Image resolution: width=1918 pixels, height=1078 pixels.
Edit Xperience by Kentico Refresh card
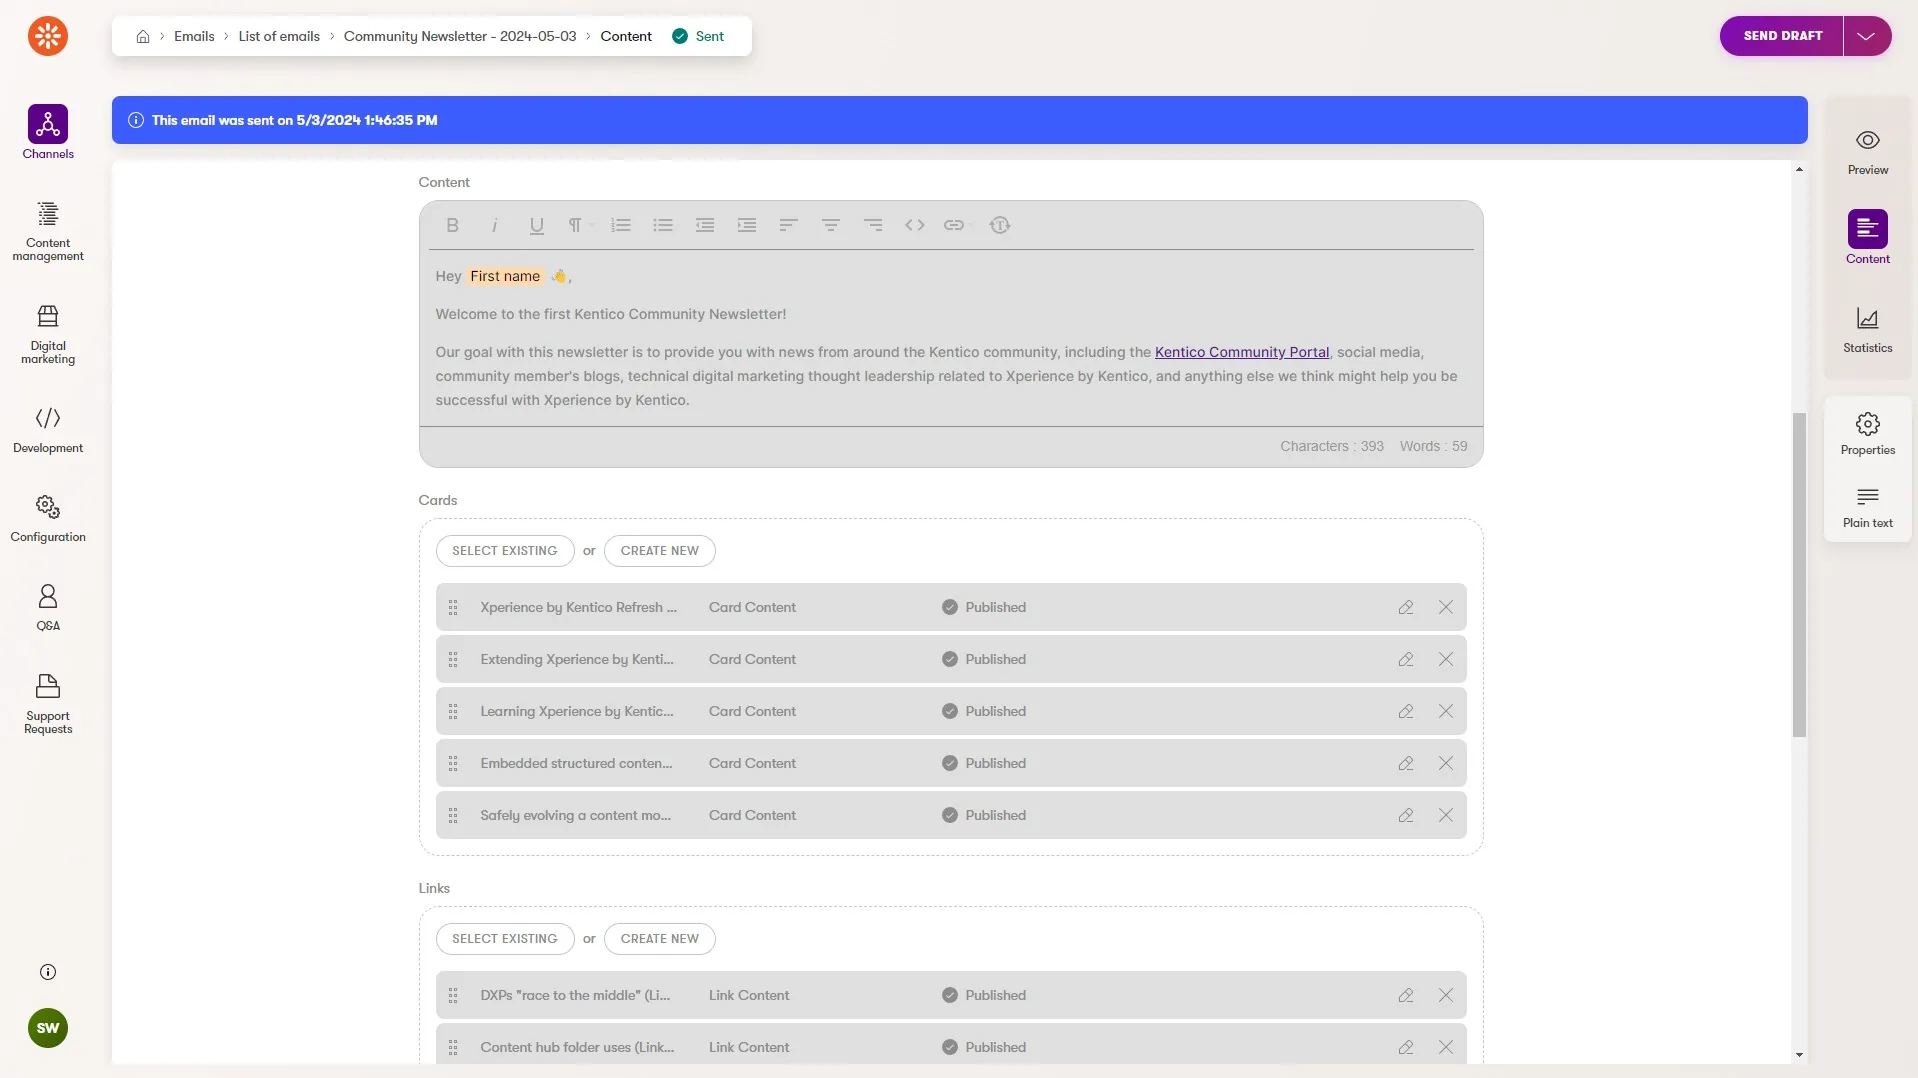[x=1405, y=607]
